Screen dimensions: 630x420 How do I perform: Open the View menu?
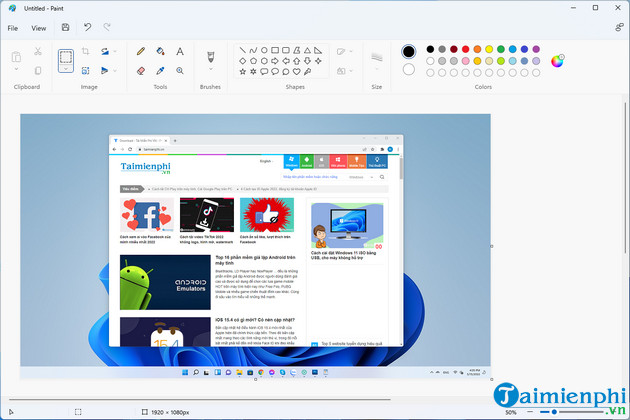[x=39, y=28]
